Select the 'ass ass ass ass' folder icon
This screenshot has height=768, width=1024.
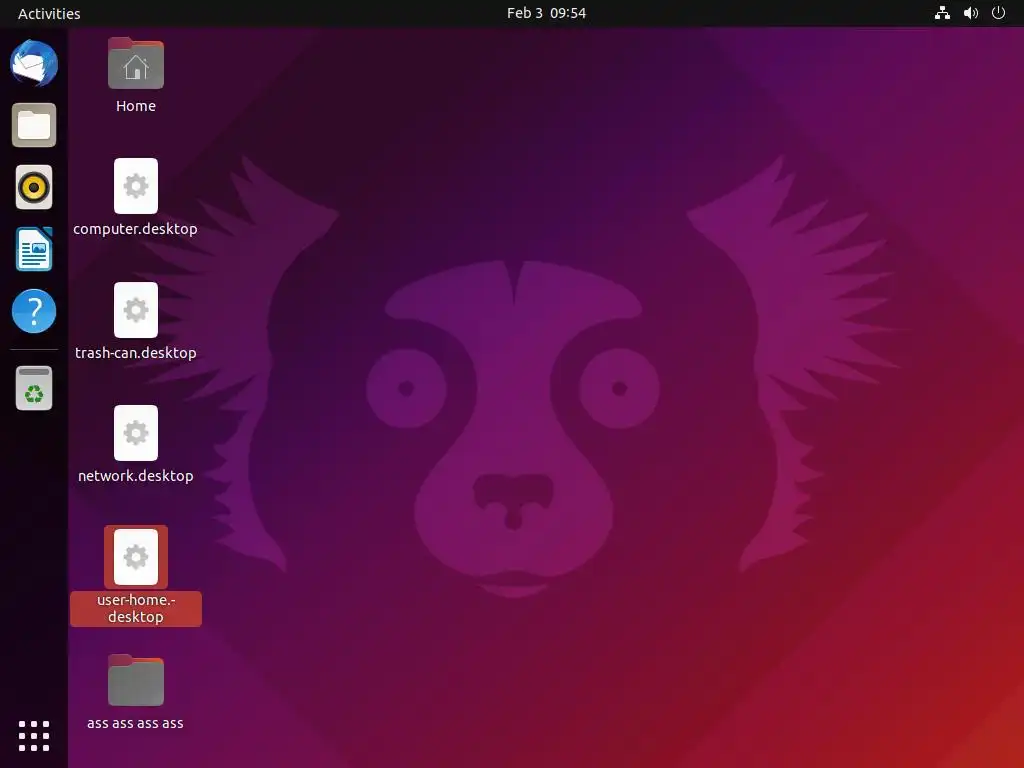click(136, 680)
